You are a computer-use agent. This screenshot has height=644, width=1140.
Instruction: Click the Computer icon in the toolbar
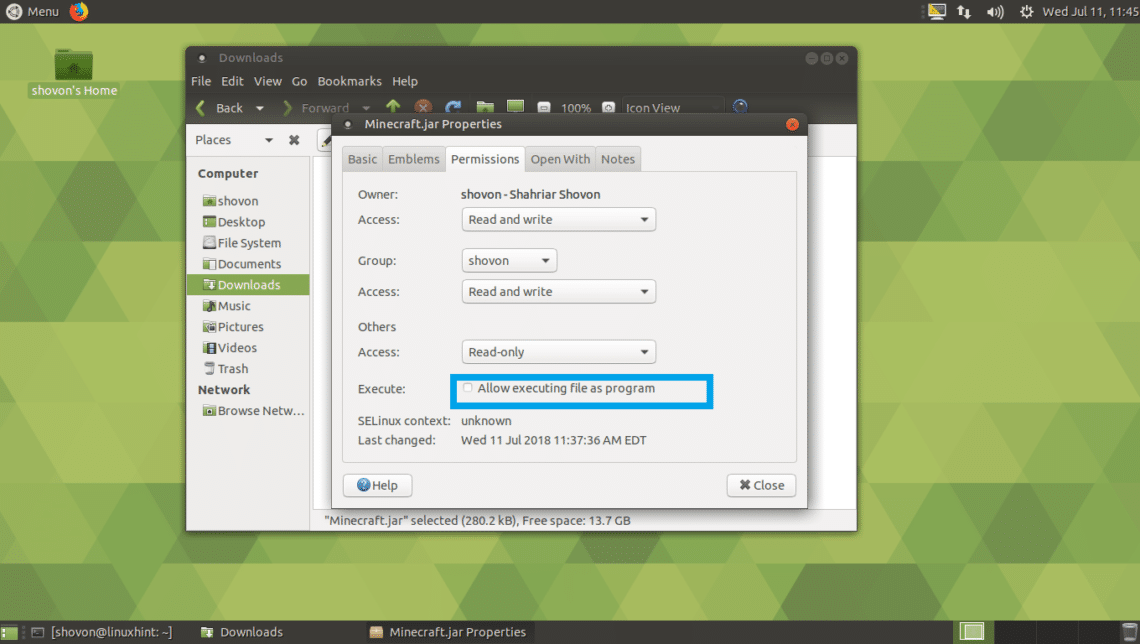(515, 107)
